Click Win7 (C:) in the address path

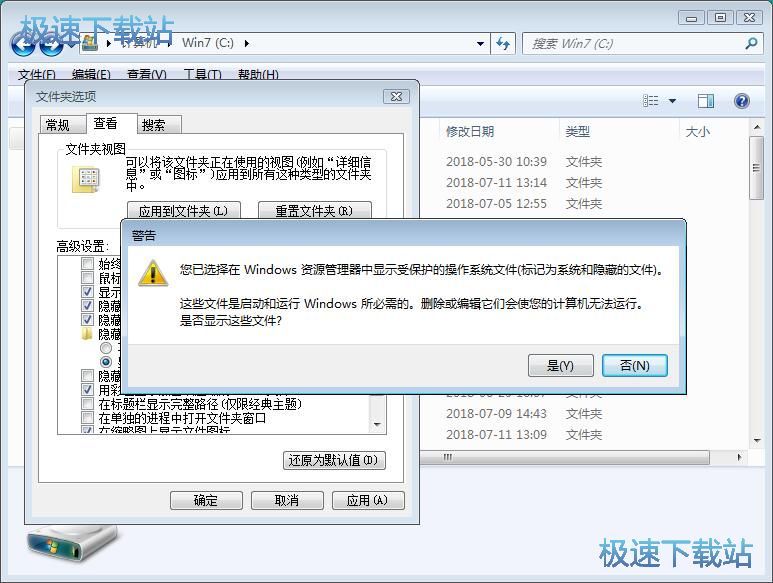208,43
